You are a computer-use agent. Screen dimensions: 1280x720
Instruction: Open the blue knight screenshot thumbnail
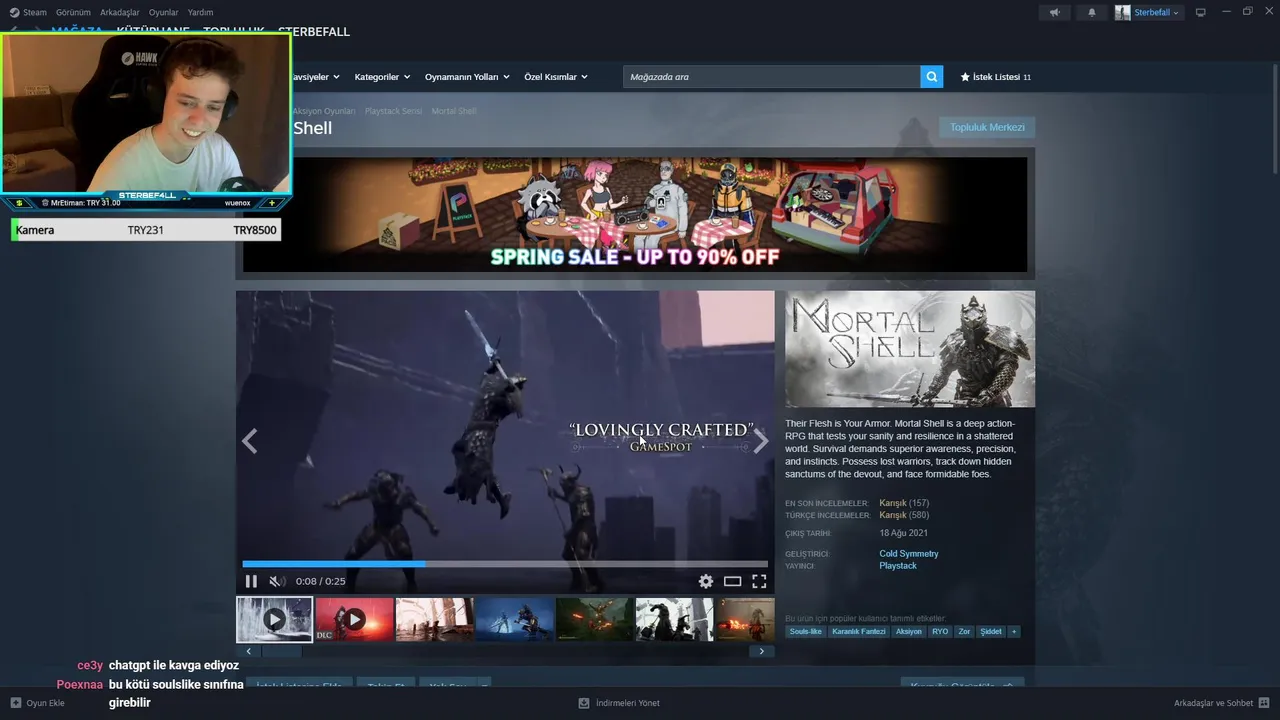tap(514, 620)
